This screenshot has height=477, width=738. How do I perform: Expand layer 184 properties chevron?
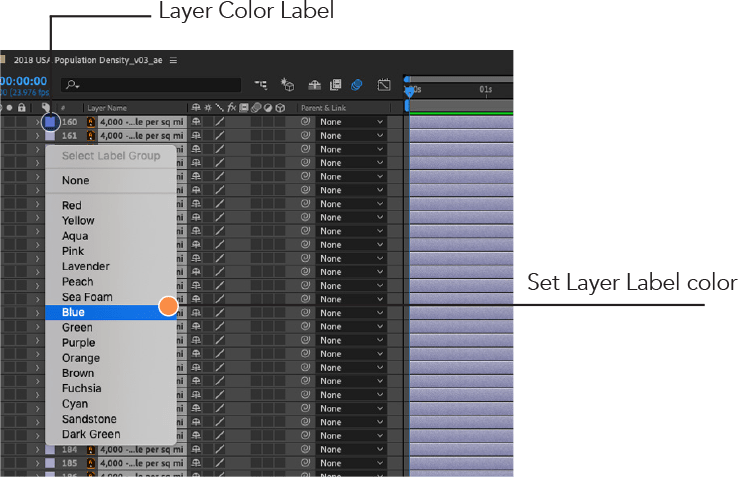[x=37, y=450]
